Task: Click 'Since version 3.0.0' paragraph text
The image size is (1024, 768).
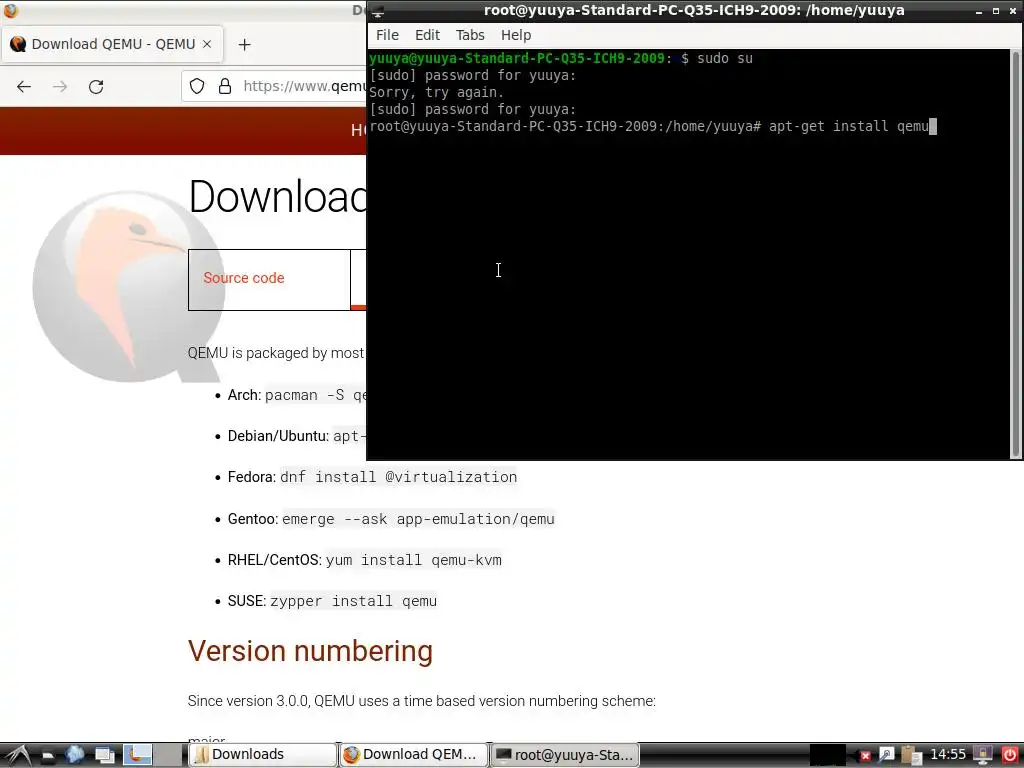Action: [421, 701]
